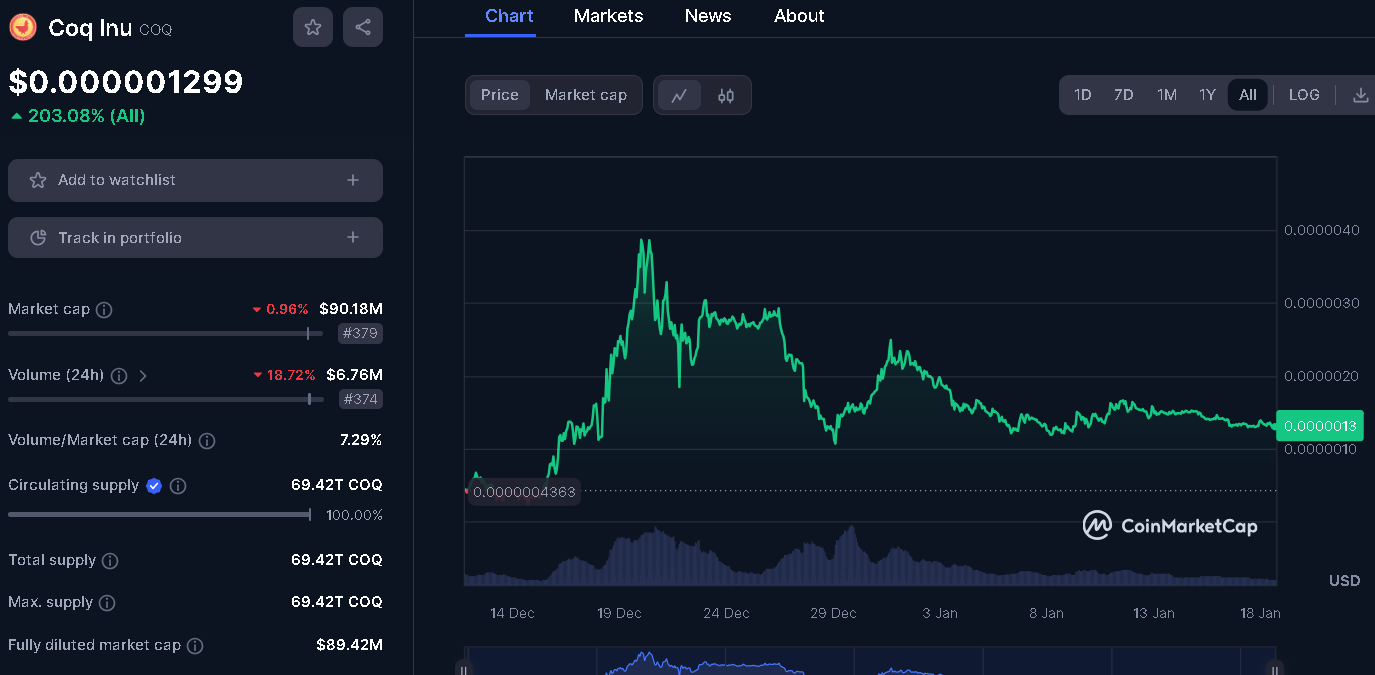1375x675 pixels.
Task: Set chart range to 1D
Action: click(1083, 95)
